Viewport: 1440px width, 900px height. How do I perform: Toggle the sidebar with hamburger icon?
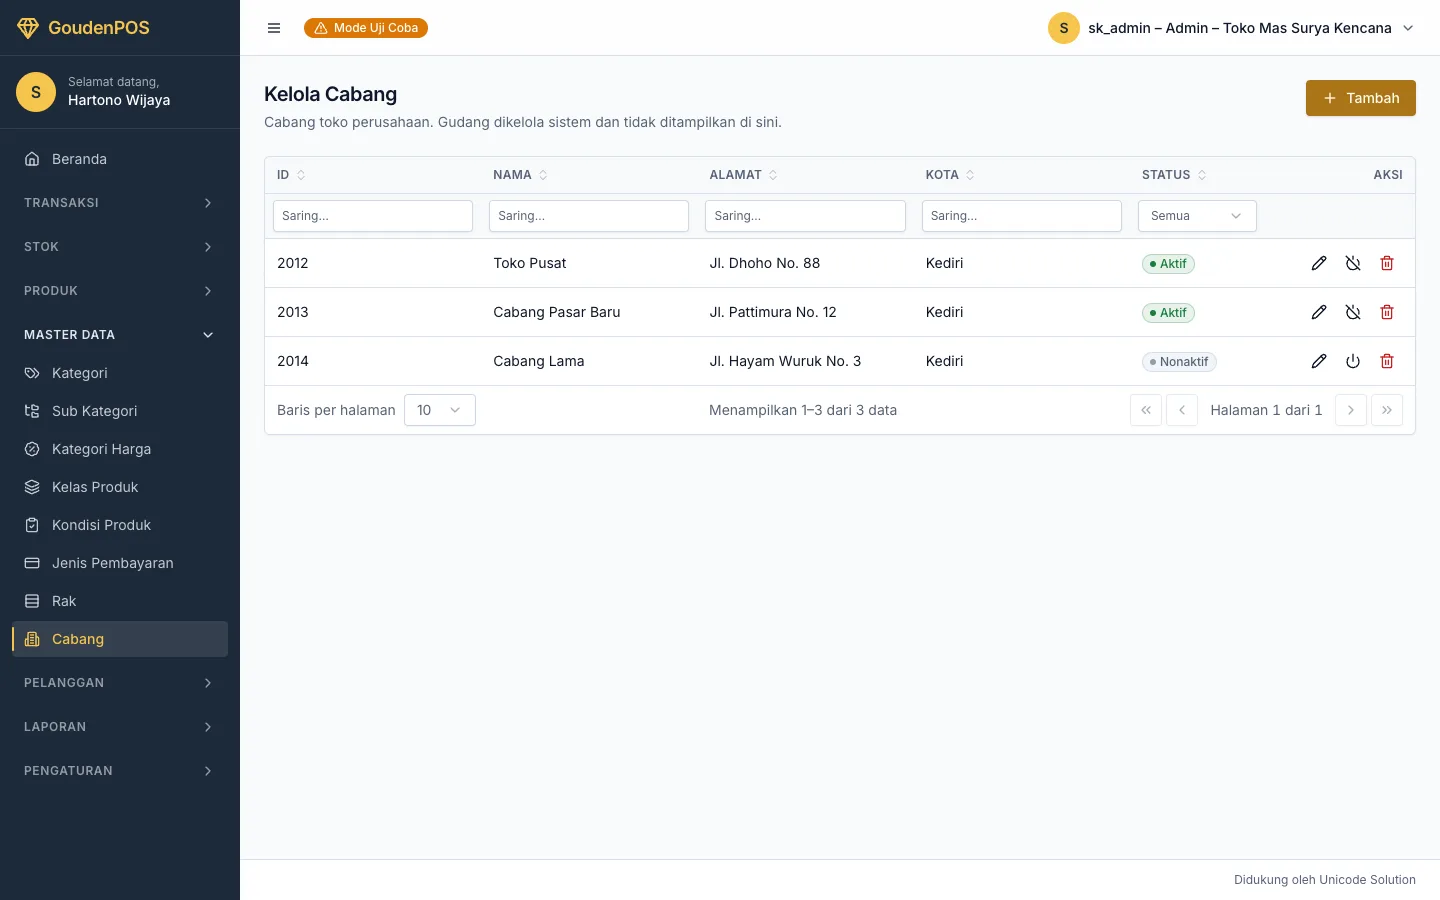point(274,28)
